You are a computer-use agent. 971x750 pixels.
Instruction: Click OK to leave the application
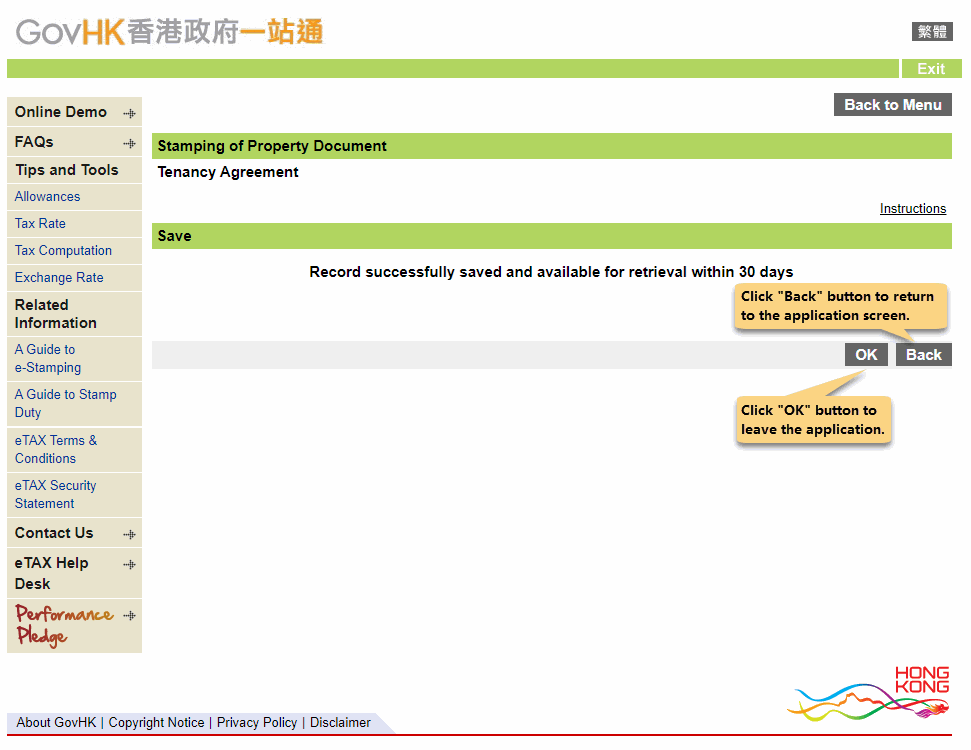tap(866, 355)
